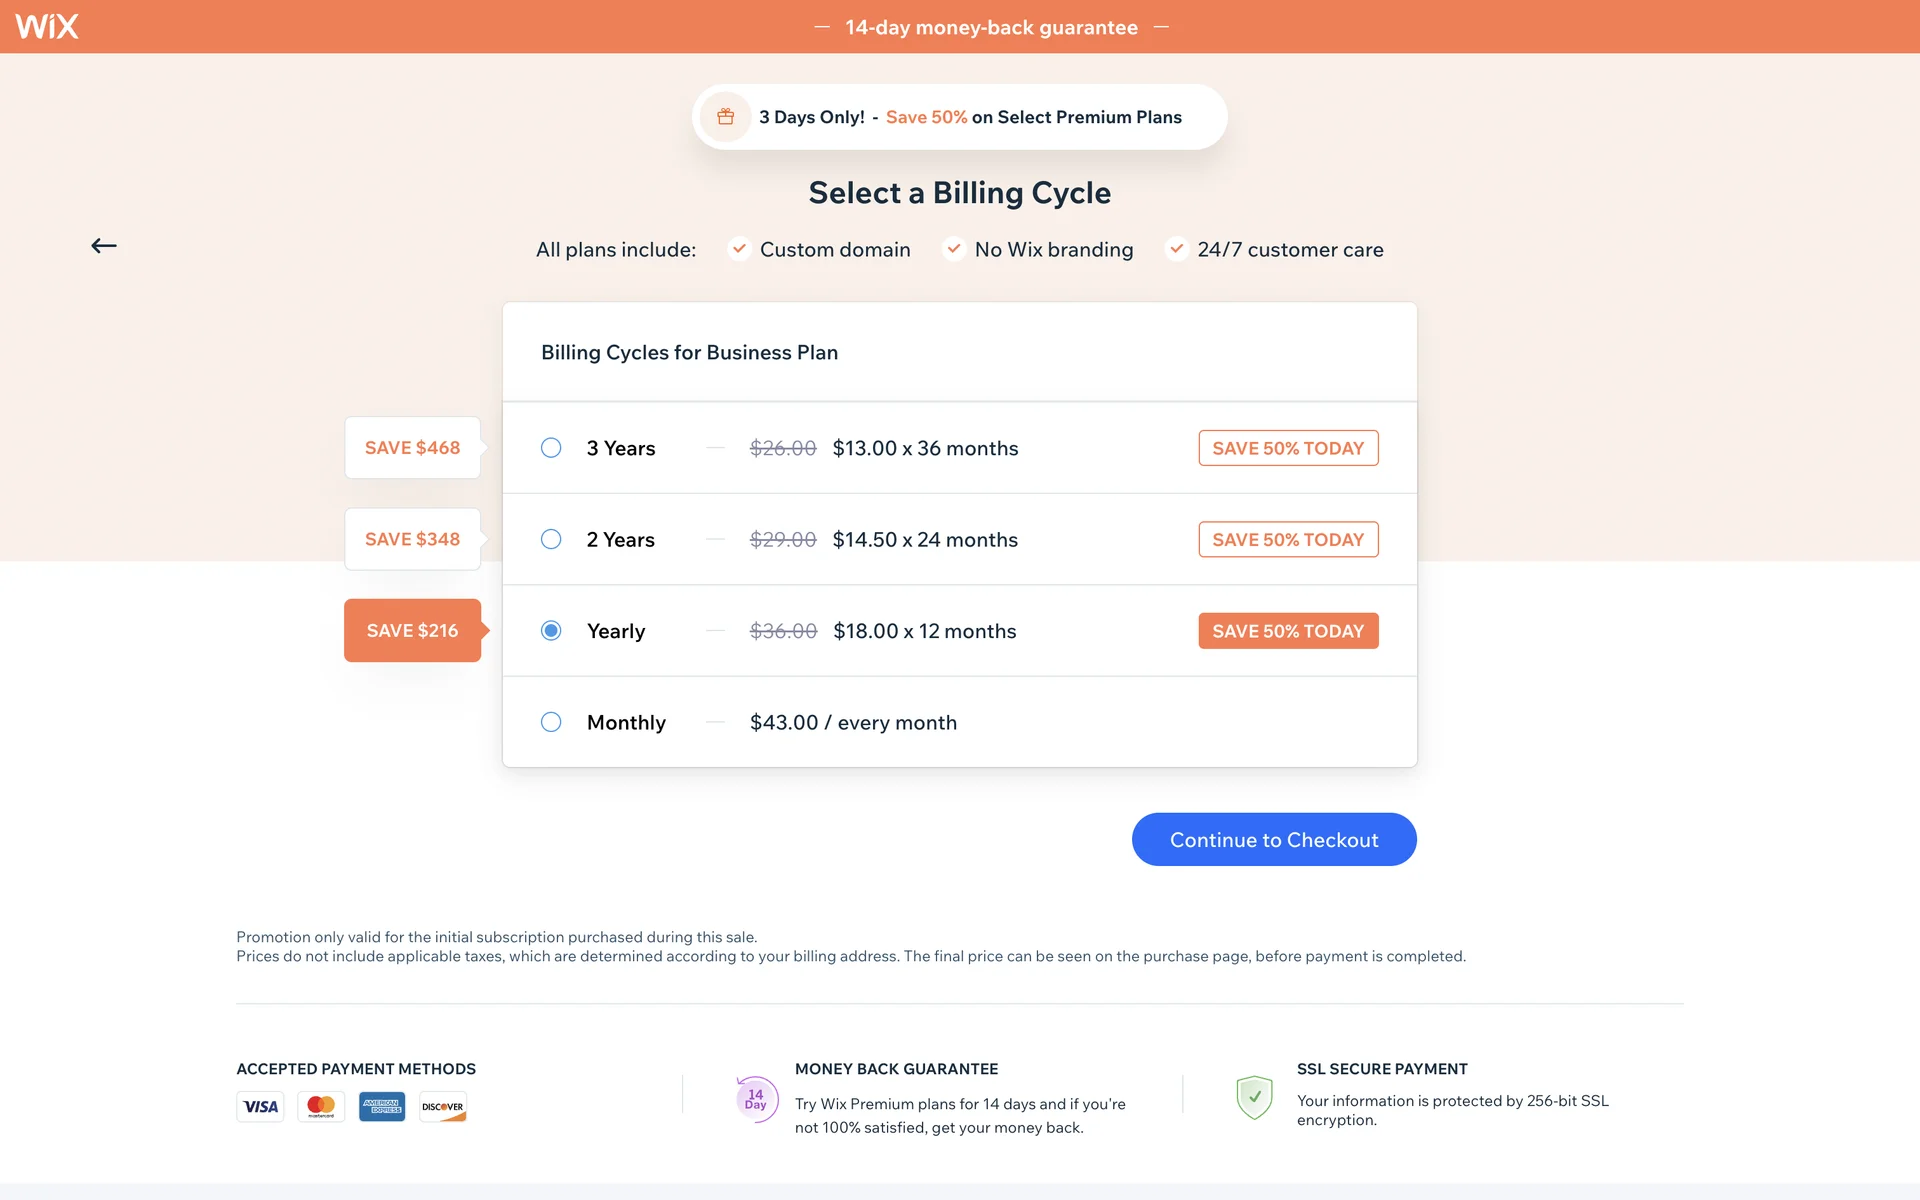The image size is (1920, 1200).
Task: Click the American Express icon
Action: [382, 1107]
